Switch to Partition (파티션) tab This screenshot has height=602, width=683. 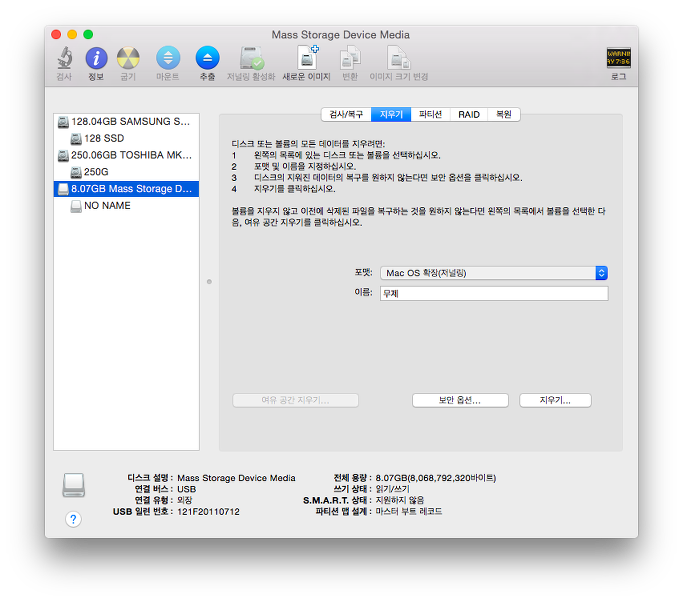click(x=430, y=115)
